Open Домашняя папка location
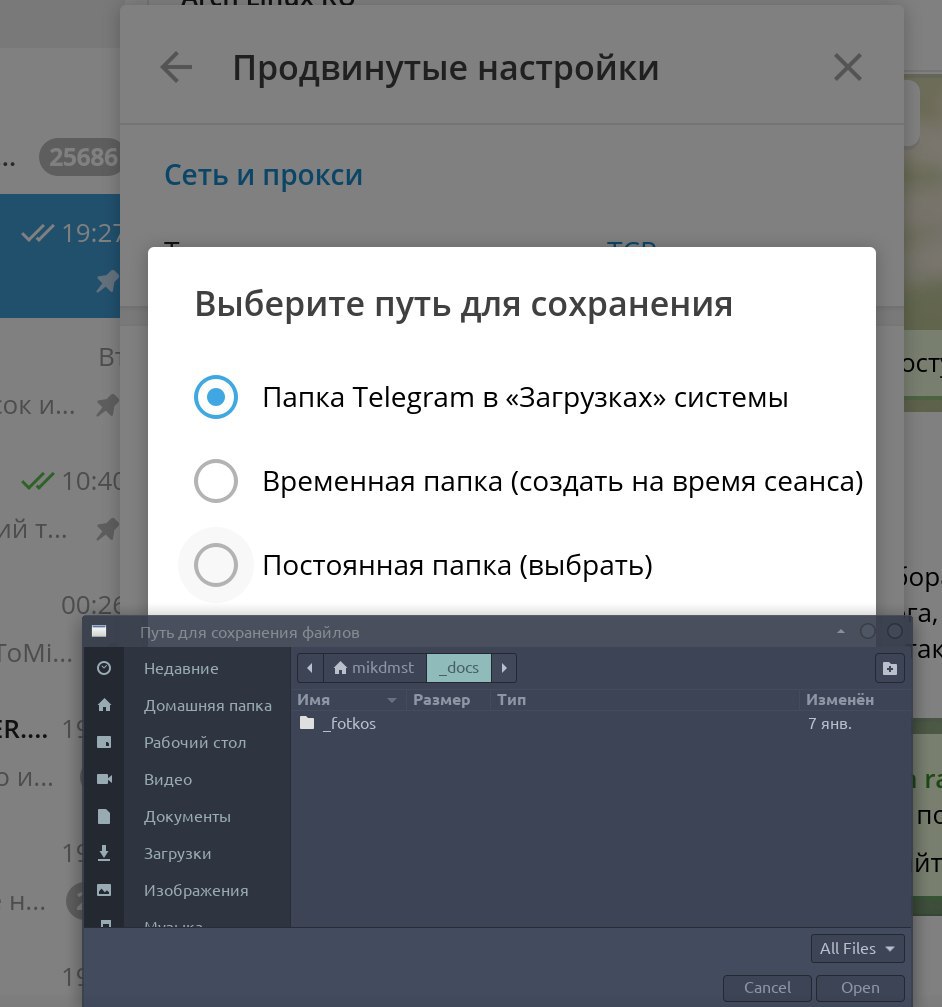Screen dimensions: 942x1007 (x=207, y=705)
